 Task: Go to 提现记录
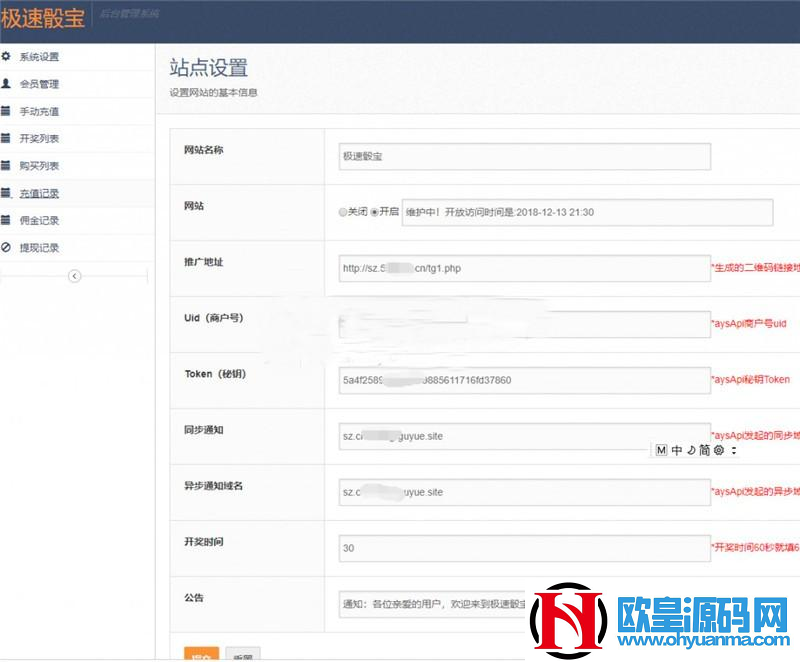[39, 248]
